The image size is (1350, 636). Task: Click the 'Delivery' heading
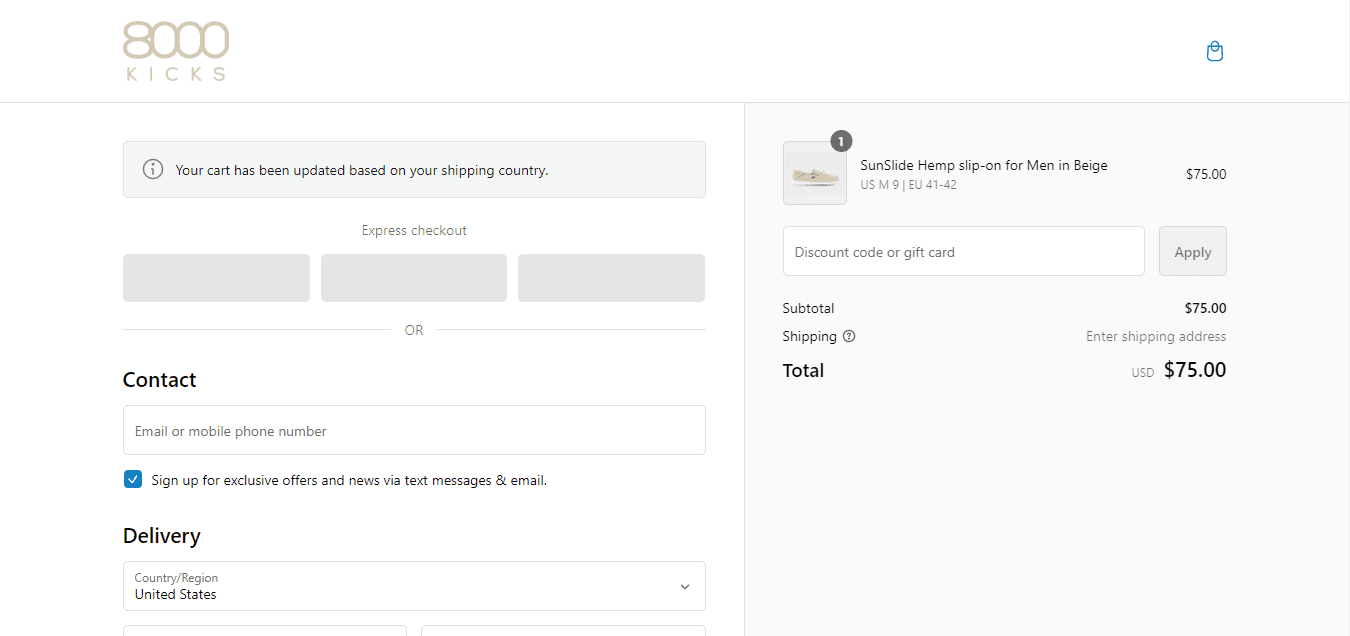tap(161, 536)
